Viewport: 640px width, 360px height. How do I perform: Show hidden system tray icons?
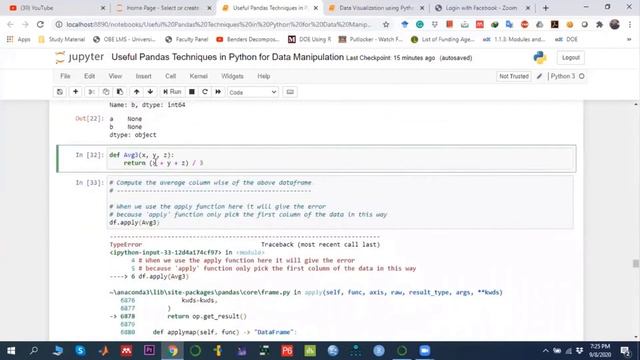point(545,351)
